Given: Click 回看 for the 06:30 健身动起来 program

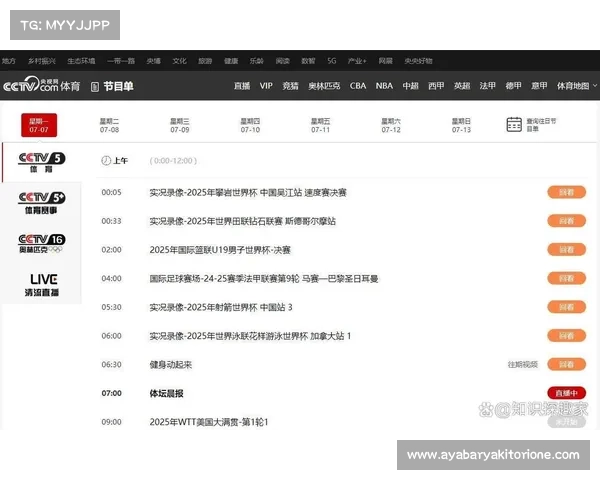Looking at the screenshot, I should [x=566, y=364].
